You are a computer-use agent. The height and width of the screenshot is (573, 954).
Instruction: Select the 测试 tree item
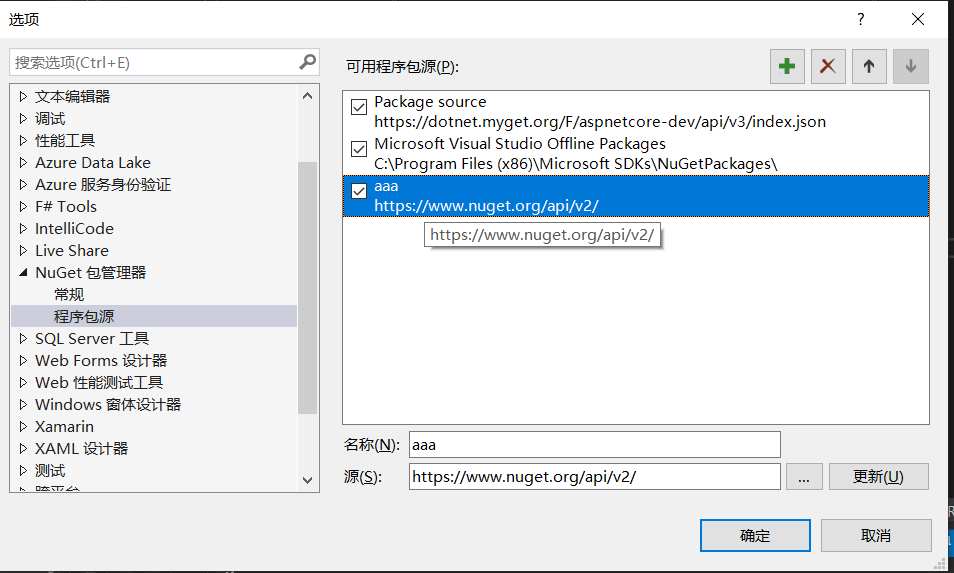(x=49, y=470)
